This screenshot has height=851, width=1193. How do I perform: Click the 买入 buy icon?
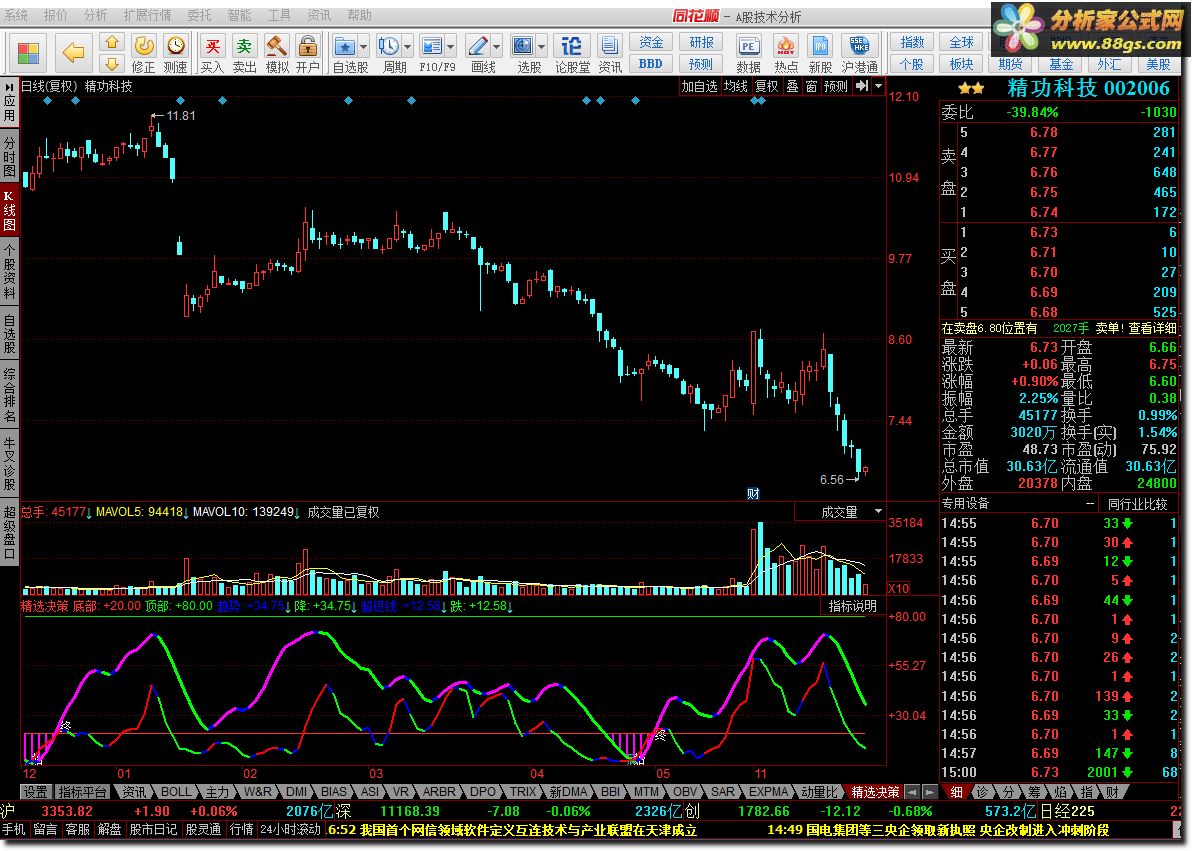coord(212,53)
